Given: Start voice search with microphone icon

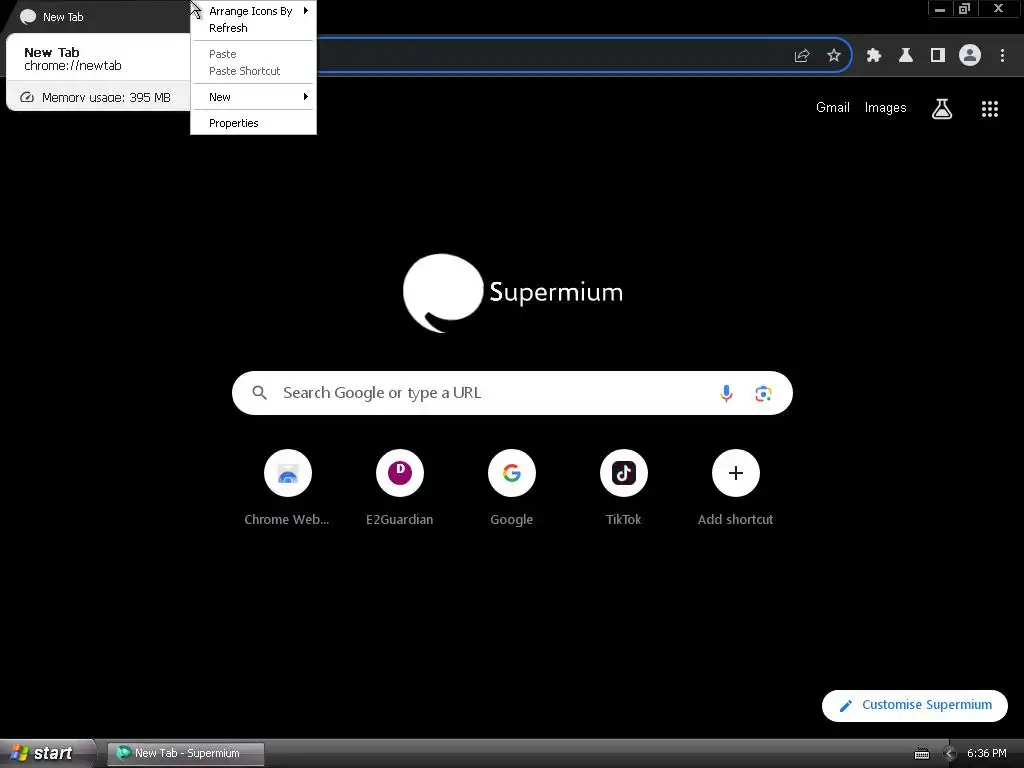Looking at the screenshot, I should pos(726,393).
